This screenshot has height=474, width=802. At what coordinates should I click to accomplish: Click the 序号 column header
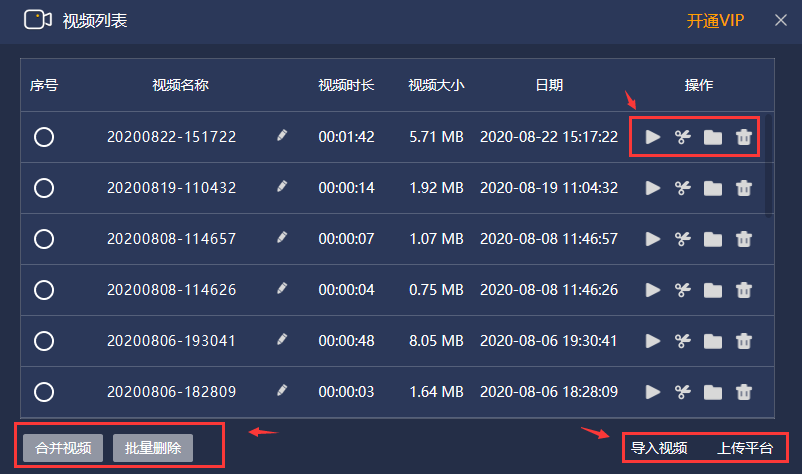(44, 85)
